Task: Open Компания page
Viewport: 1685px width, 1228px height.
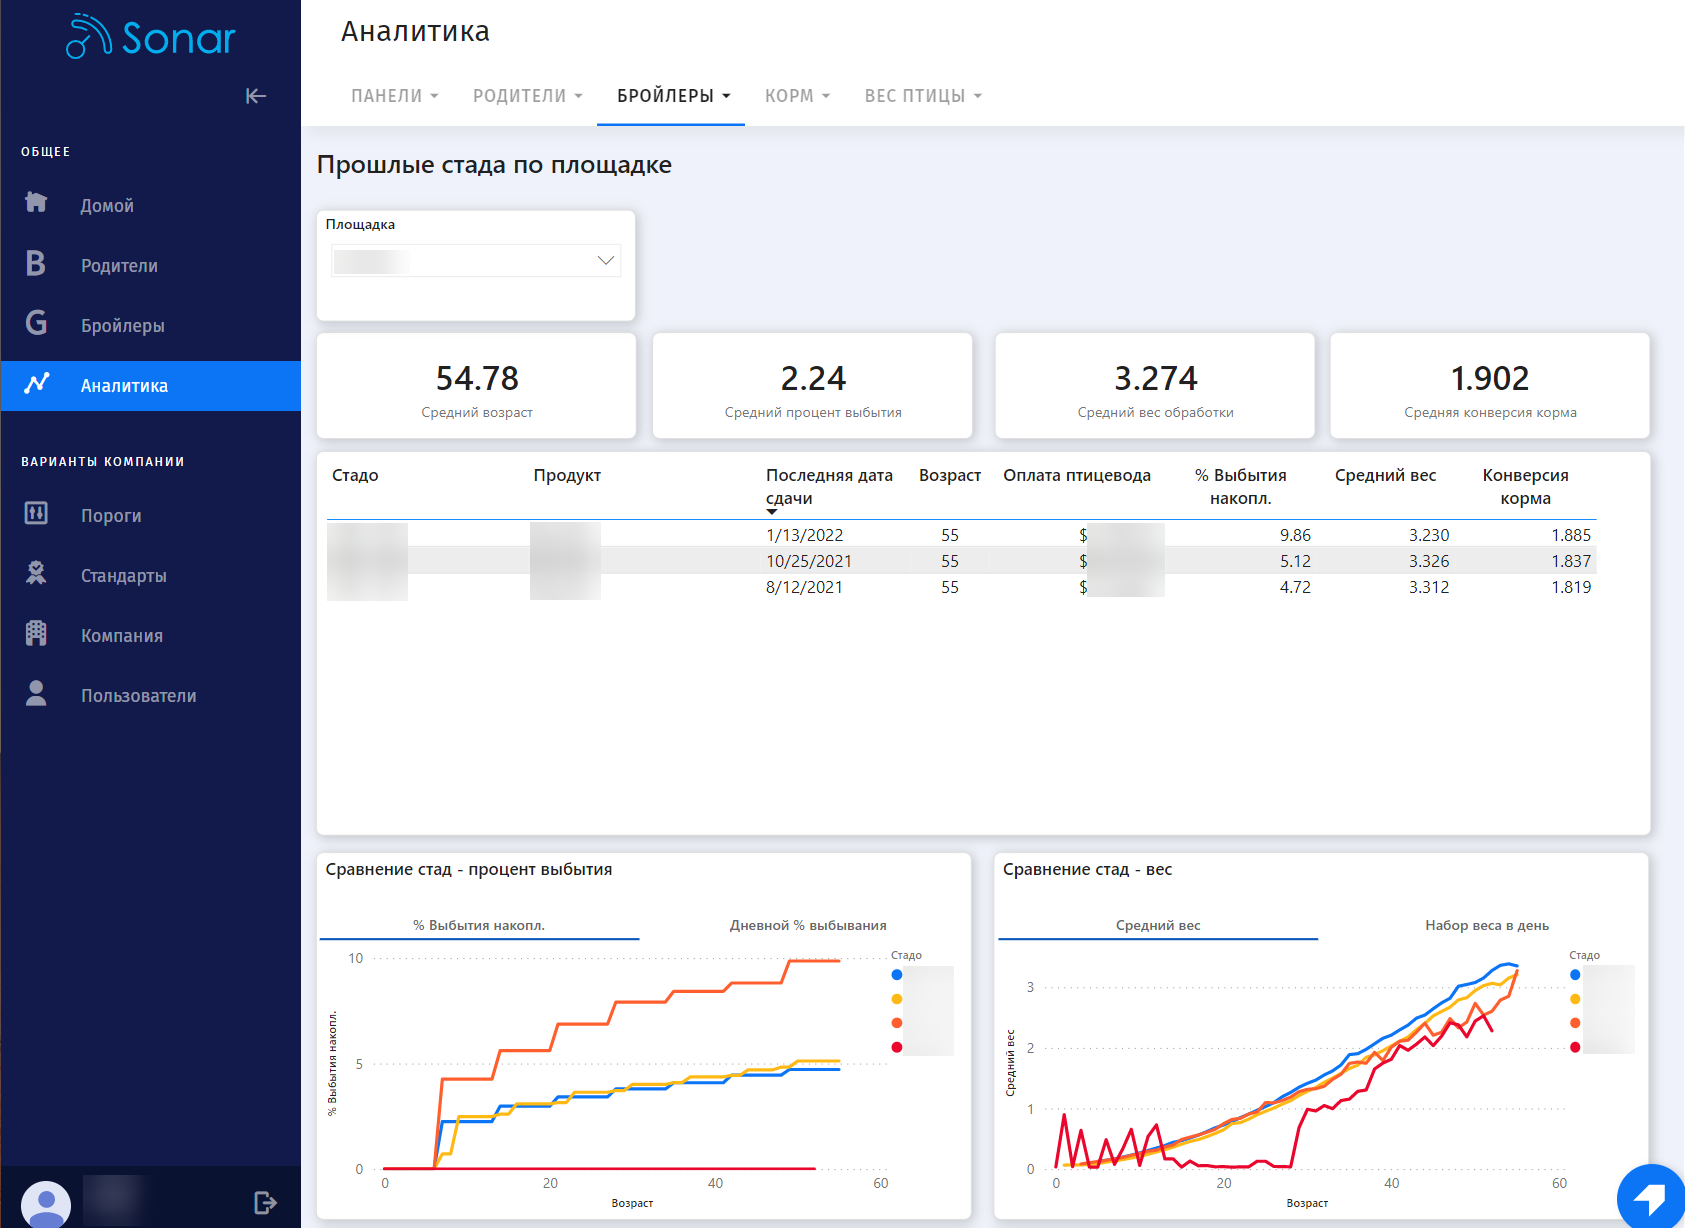Action: 122,636
